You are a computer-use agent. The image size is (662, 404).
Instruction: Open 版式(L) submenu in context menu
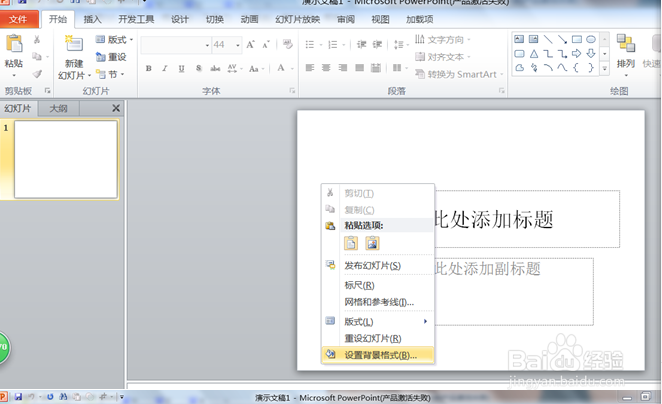point(378,322)
